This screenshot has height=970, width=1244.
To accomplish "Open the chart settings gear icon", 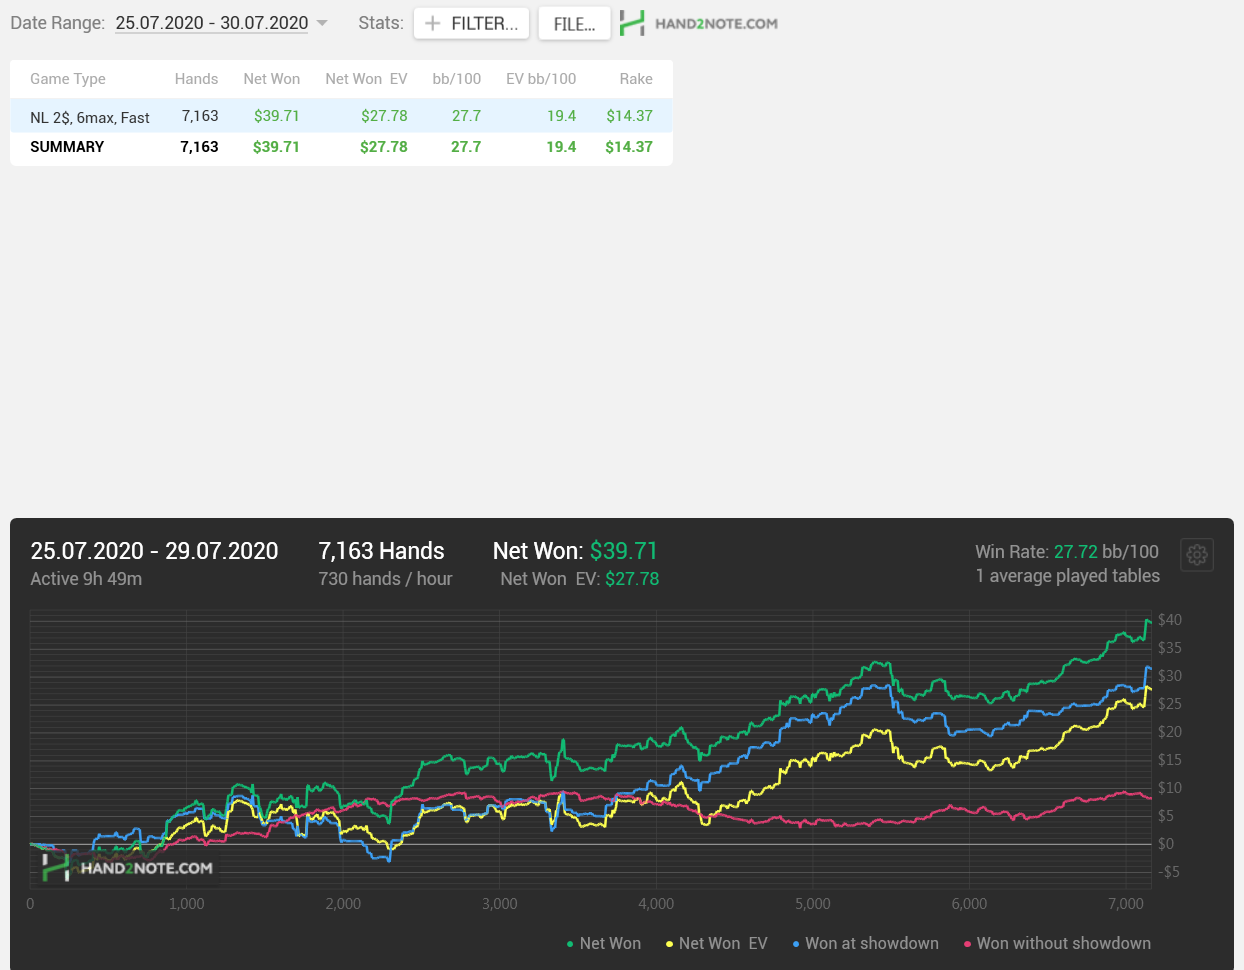I will [x=1197, y=555].
